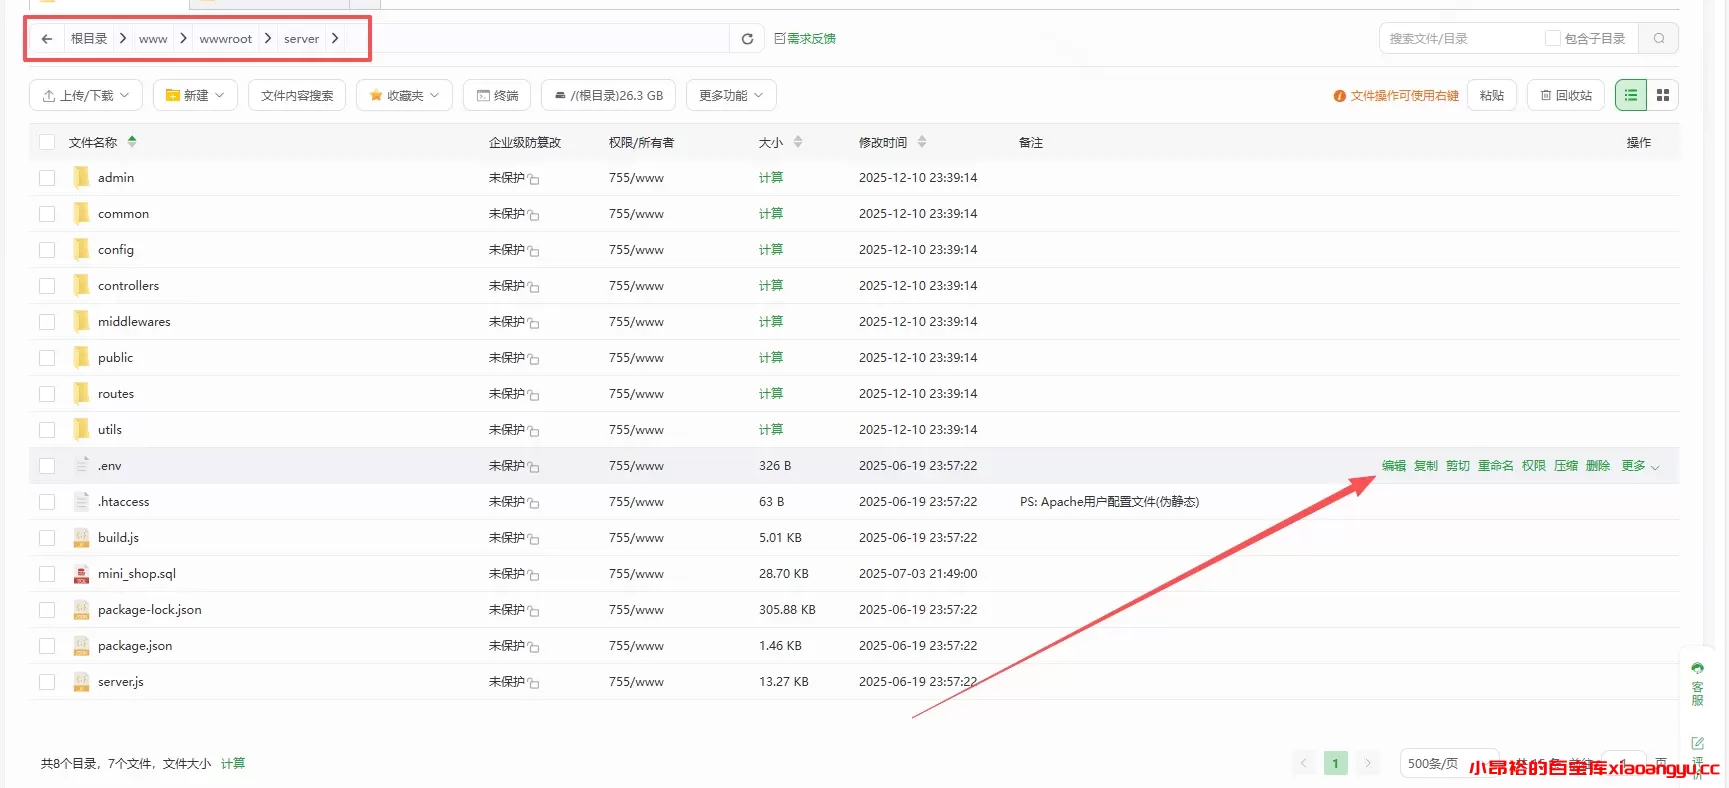Viewport: 1729px width, 788px height.
Task: Expand chevron after server breadcrumb
Action: (x=335, y=38)
